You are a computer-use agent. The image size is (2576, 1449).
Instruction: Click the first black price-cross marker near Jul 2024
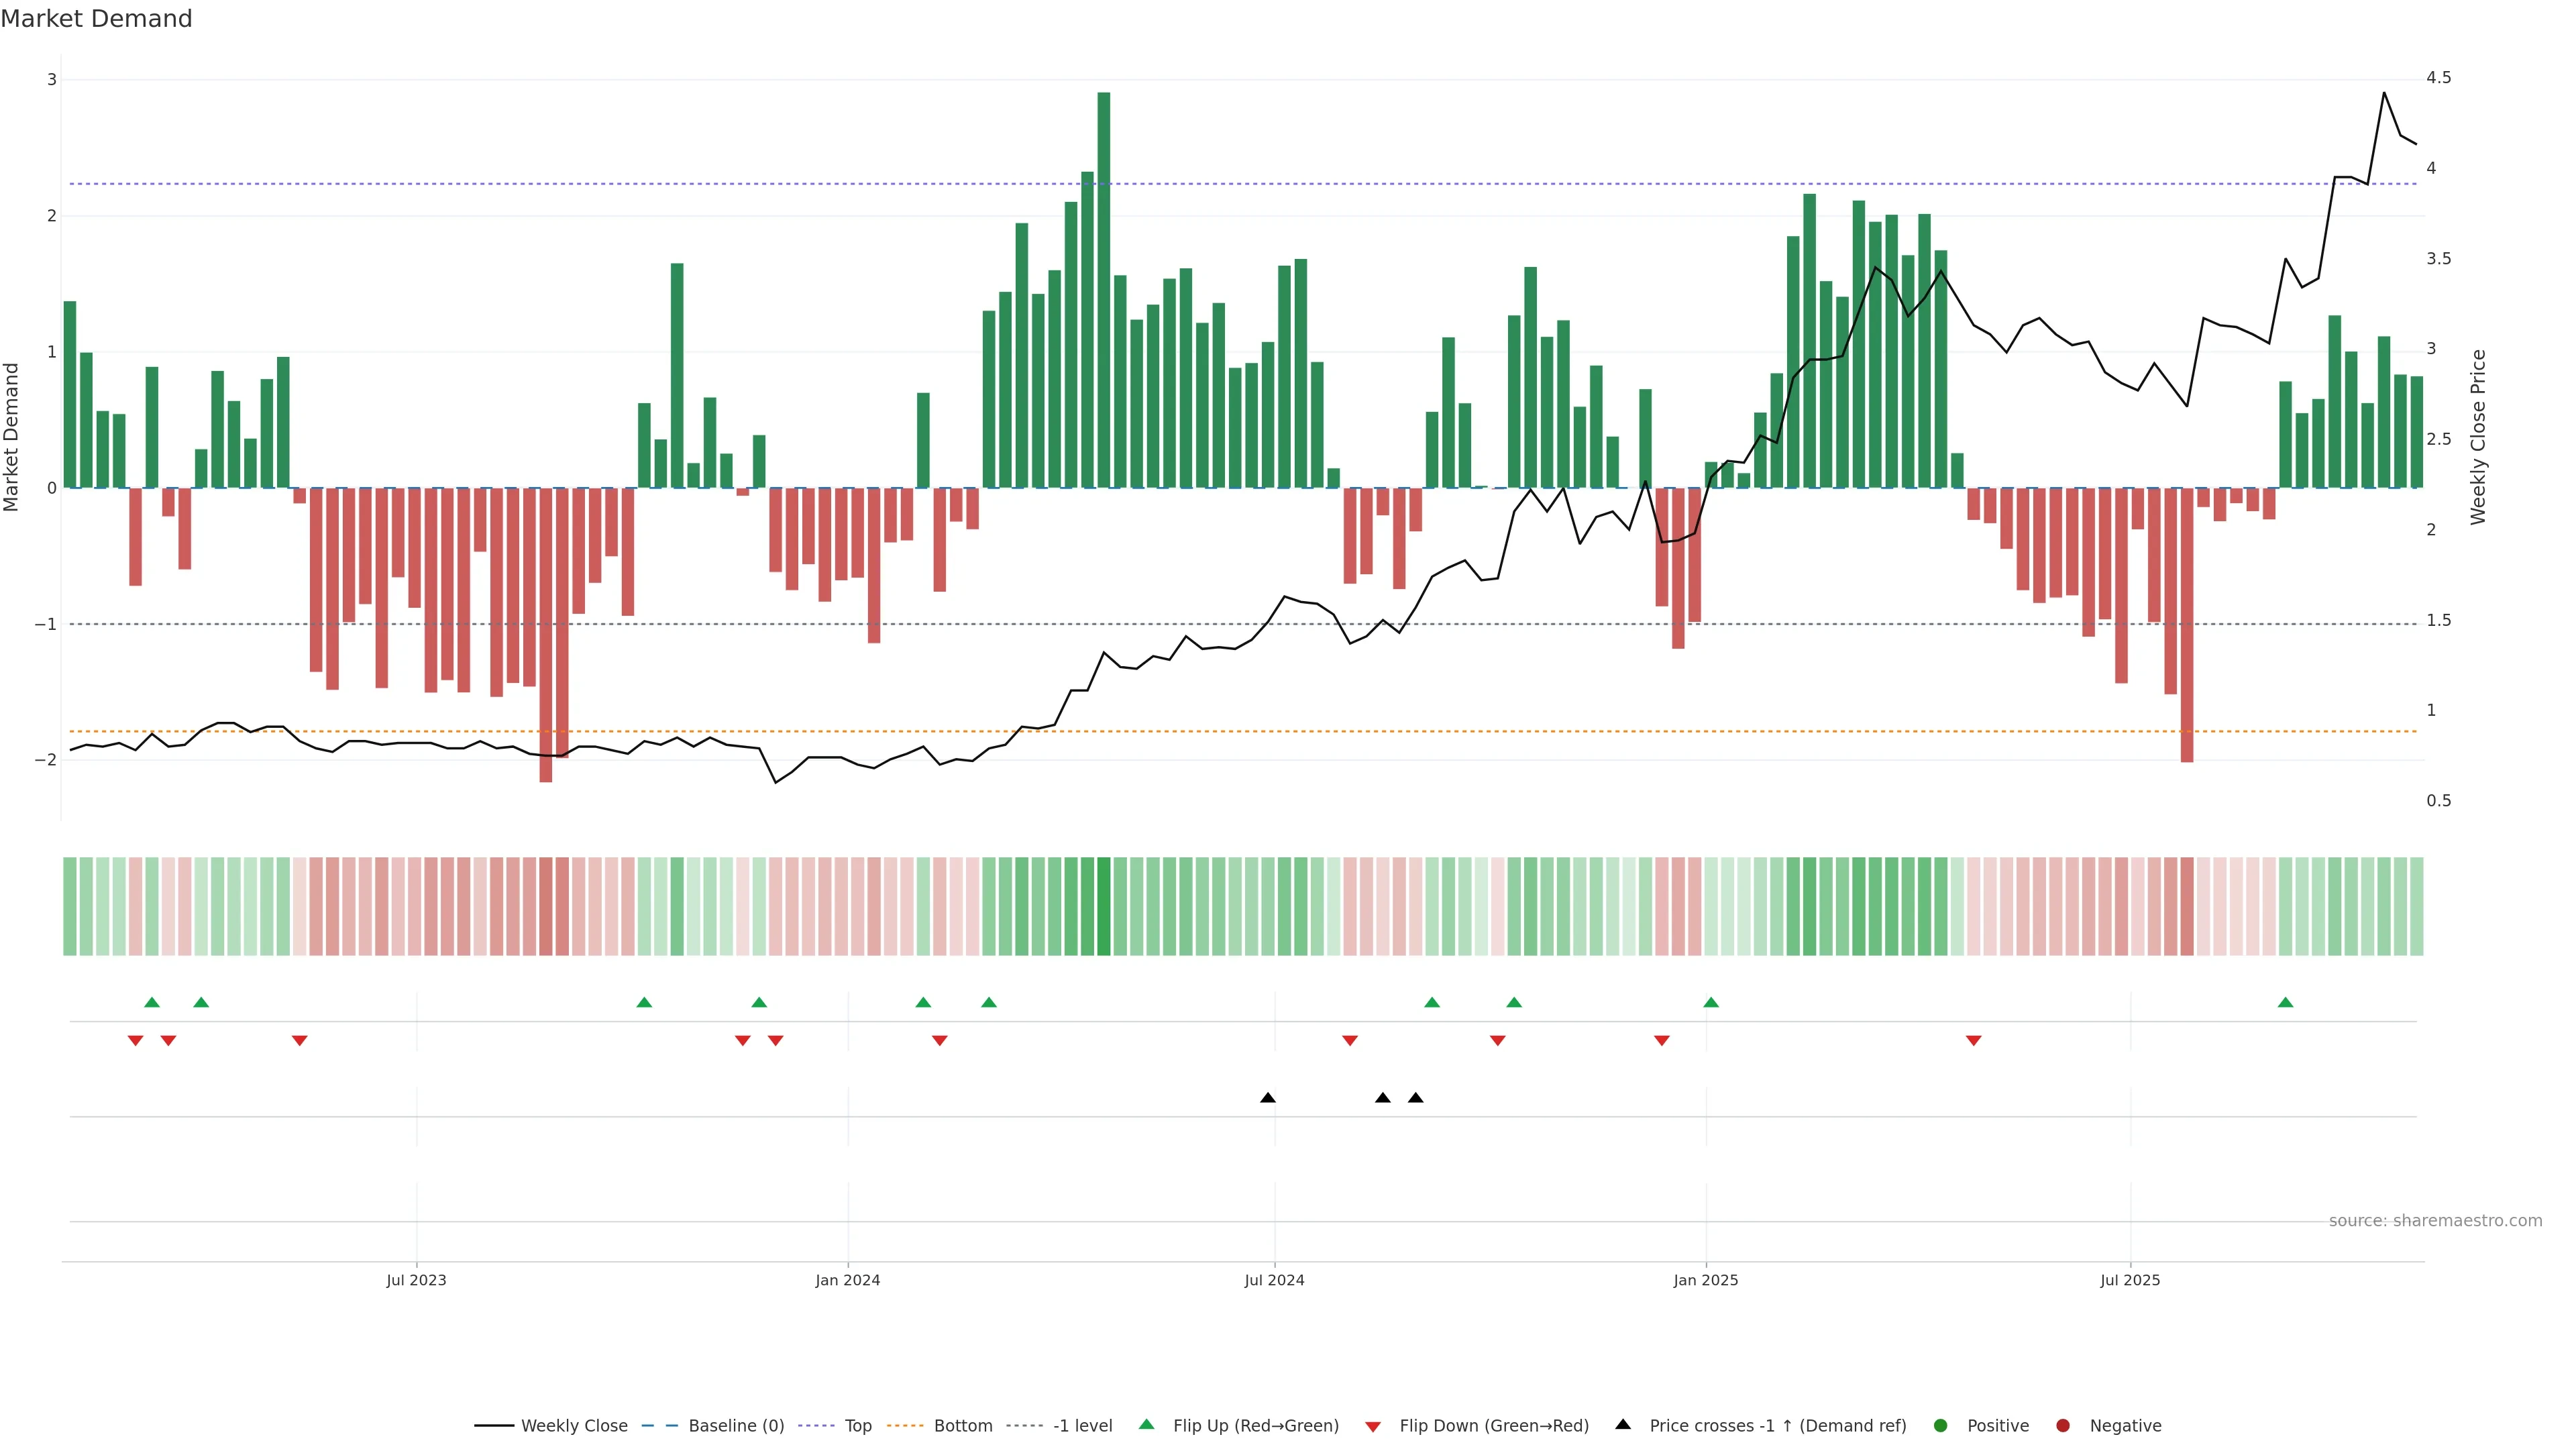pyautogui.click(x=1268, y=1098)
